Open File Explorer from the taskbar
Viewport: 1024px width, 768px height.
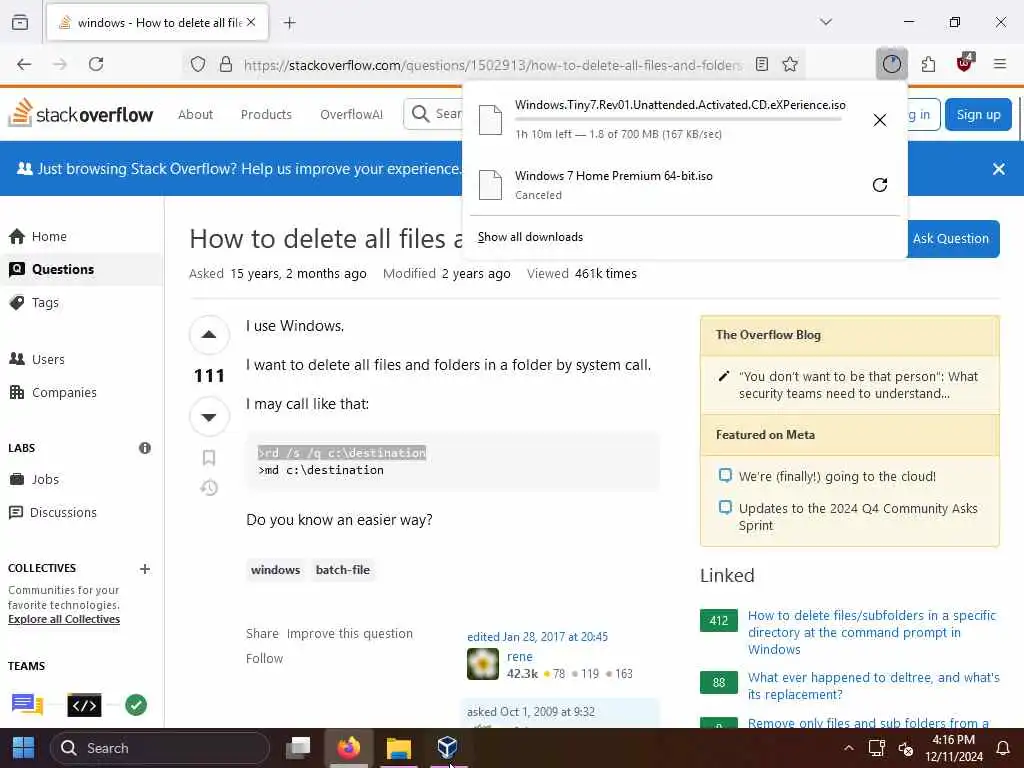(x=398, y=748)
